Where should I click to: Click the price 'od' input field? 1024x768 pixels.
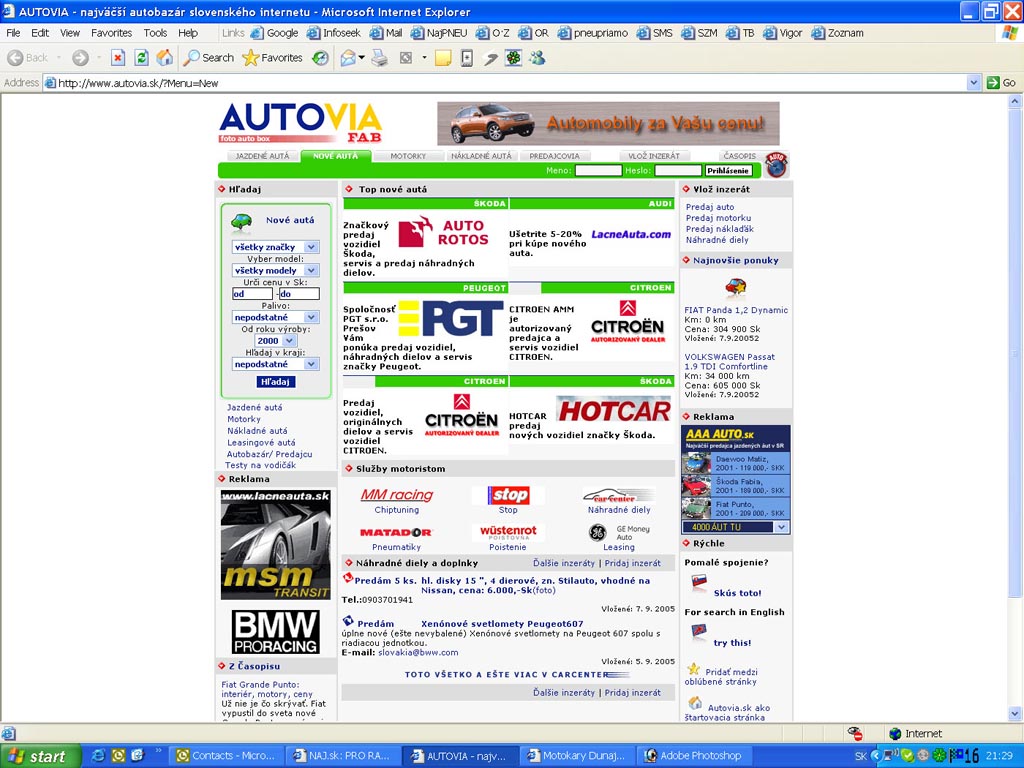coord(252,294)
